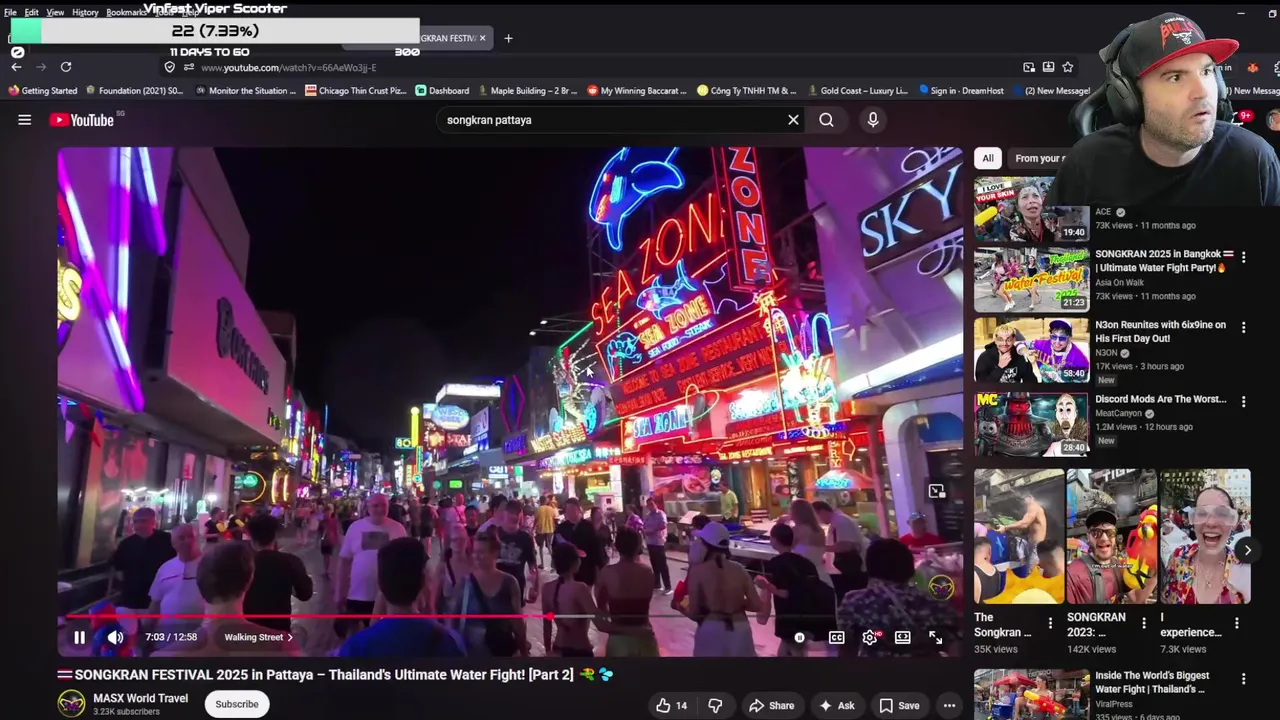The width and height of the screenshot is (1280, 720).
Task: Seek on the red video progress bar
Action: [510, 616]
